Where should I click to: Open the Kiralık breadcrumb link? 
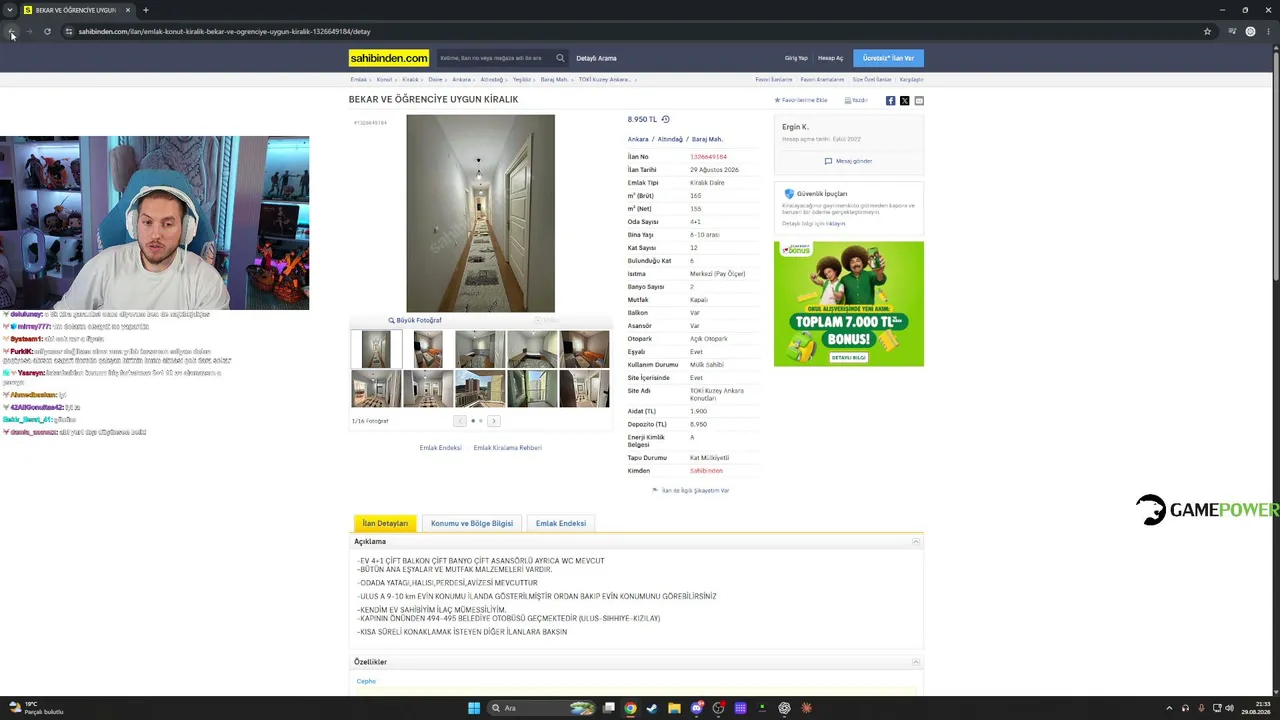(410, 79)
